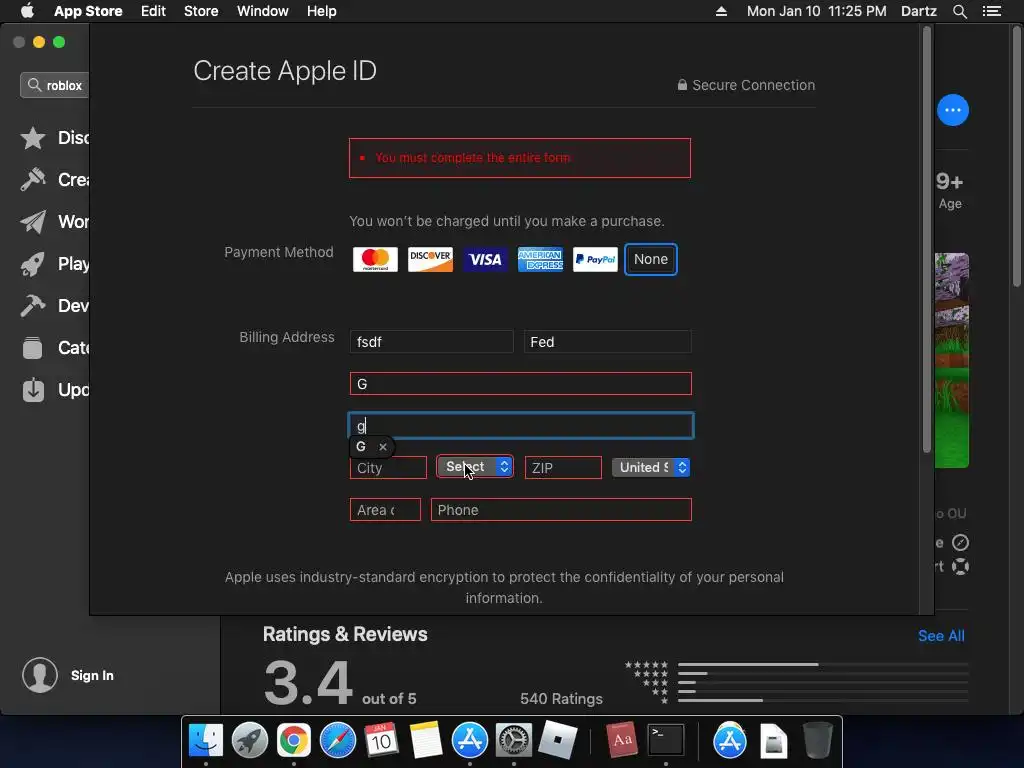Open the Window menu

(263, 11)
